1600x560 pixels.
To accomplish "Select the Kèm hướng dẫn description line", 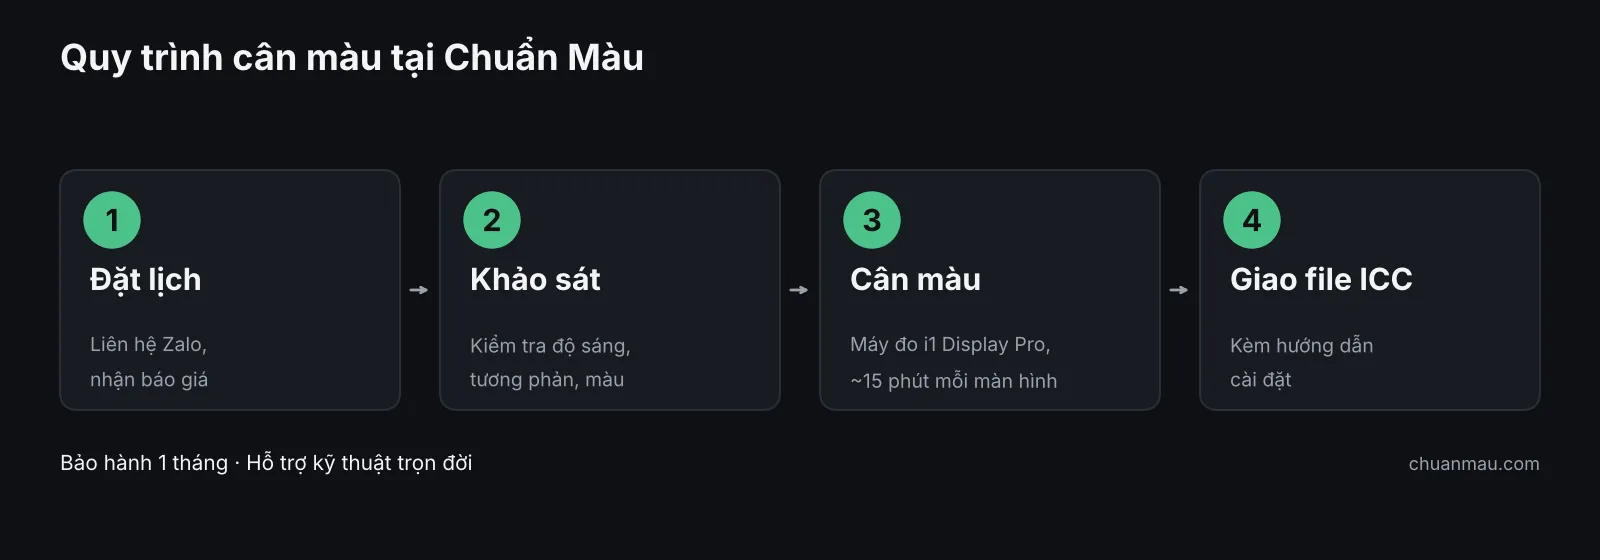I will pyautogui.click(x=1301, y=346).
